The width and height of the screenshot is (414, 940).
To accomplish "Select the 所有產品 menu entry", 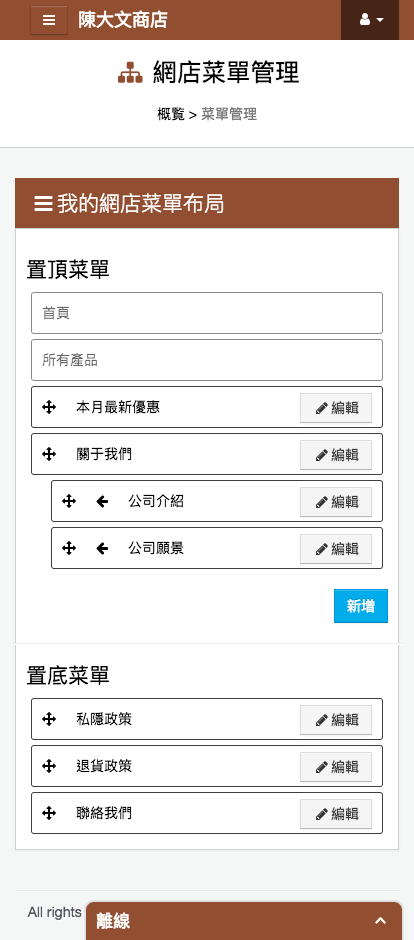I will click(x=207, y=360).
